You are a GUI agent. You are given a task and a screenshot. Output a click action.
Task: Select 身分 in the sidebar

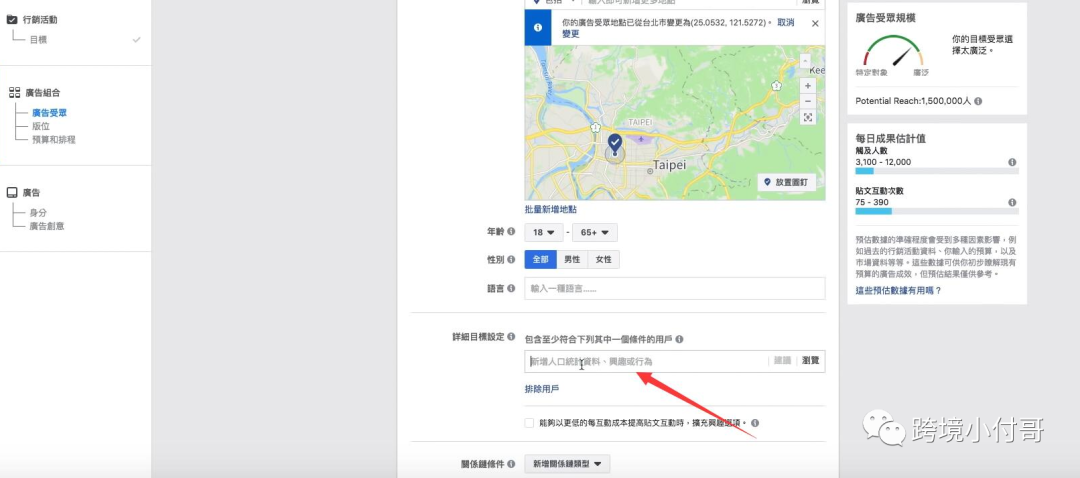[x=38, y=213]
